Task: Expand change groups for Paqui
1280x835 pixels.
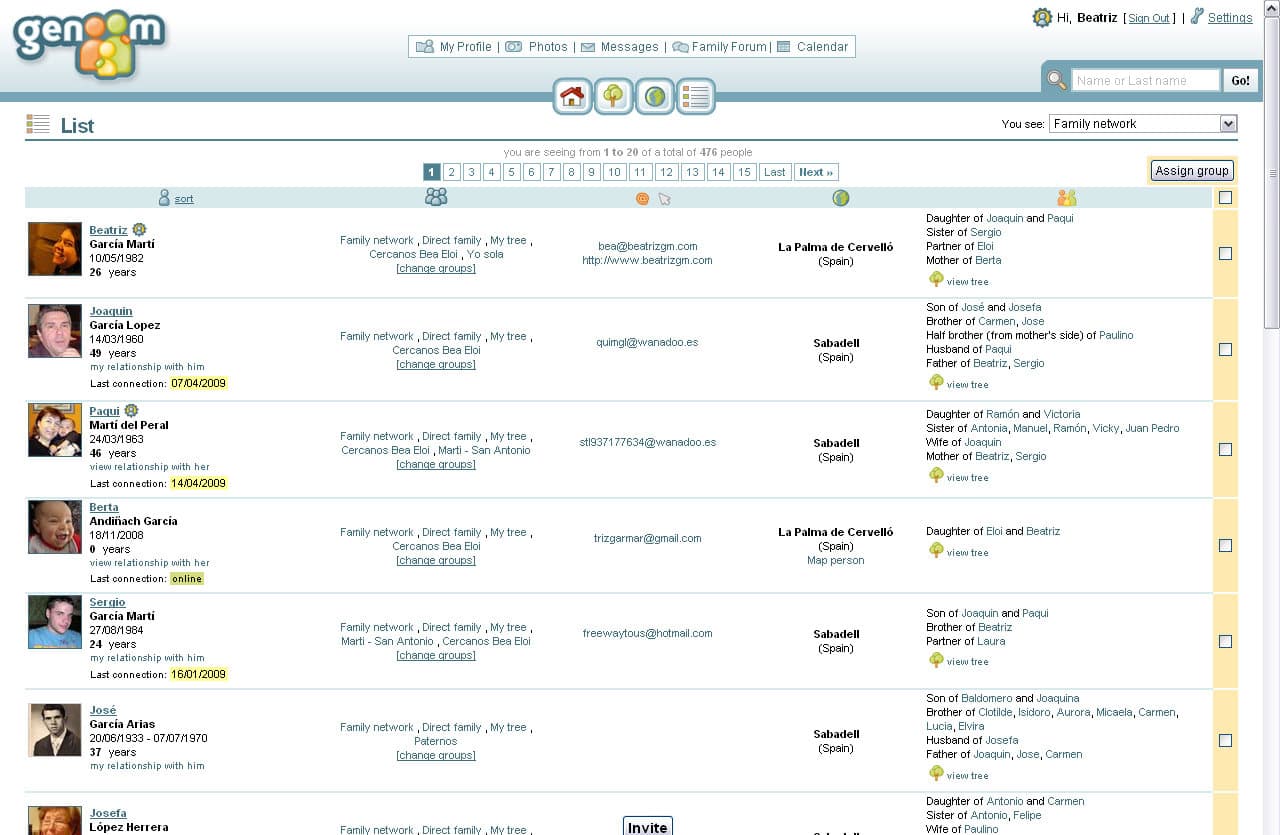Action: pyautogui.click(x=436, y=464)
